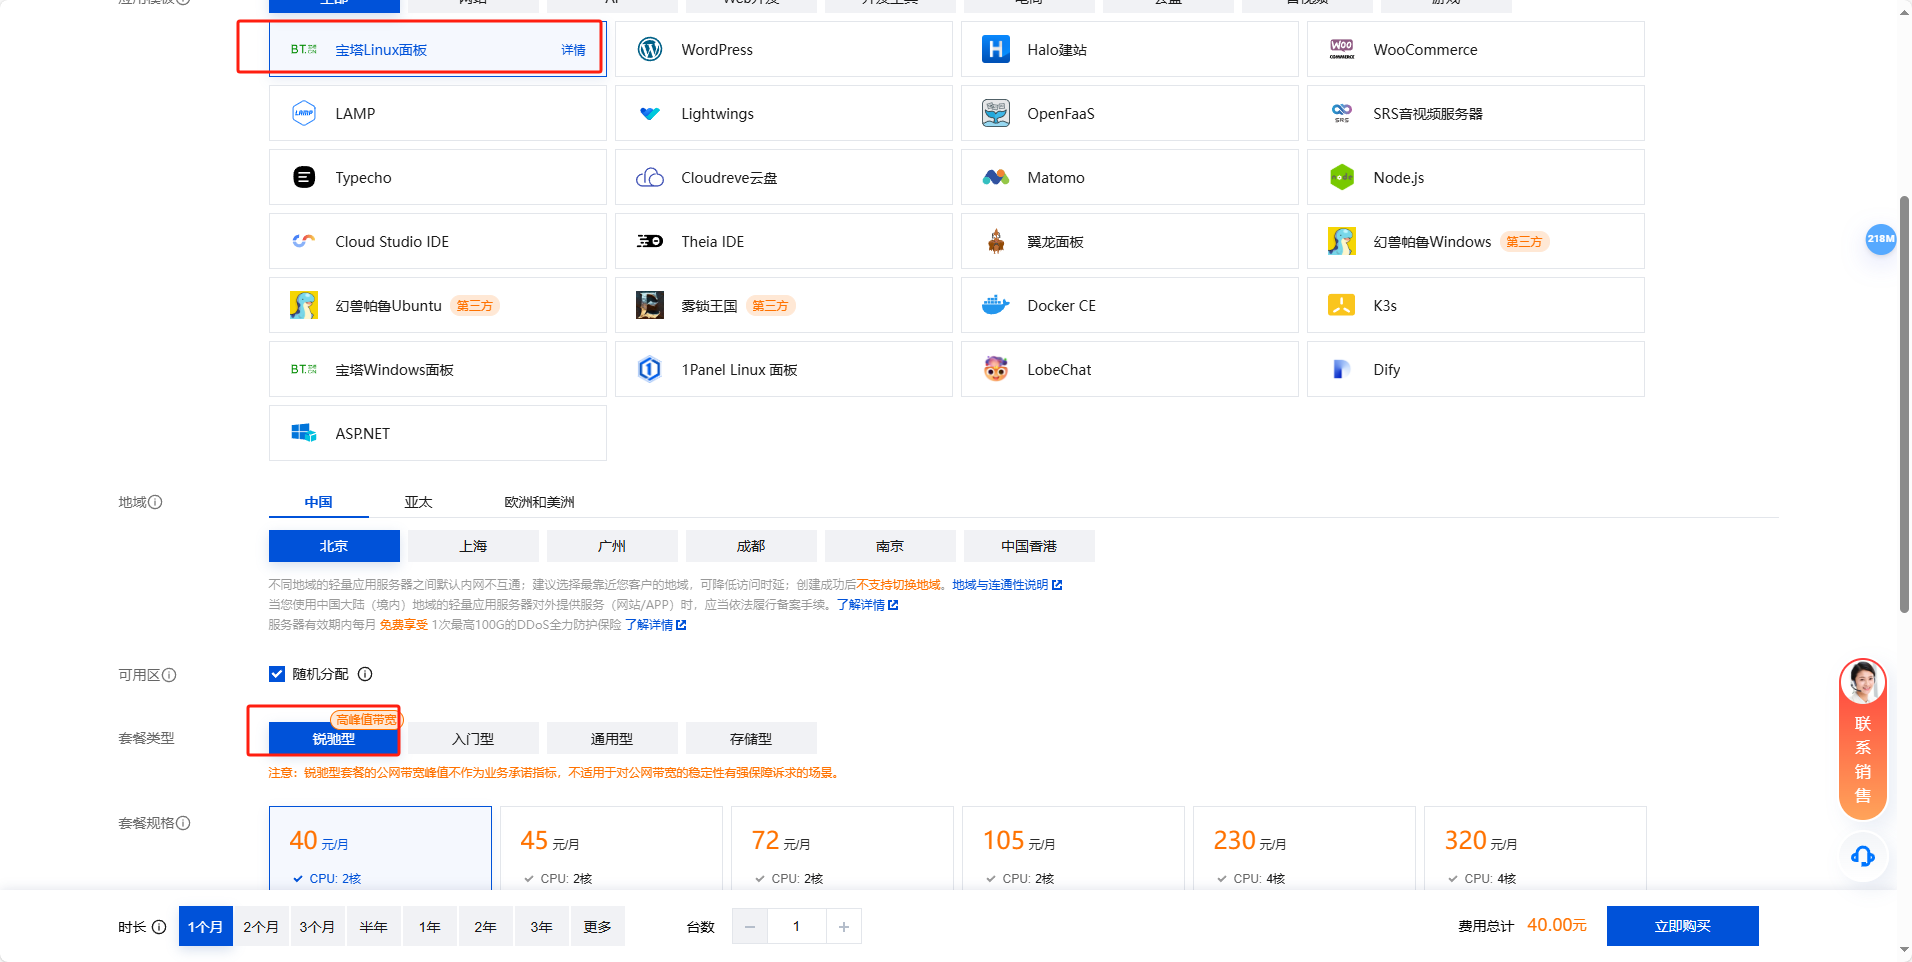1912x962 pixels.
Task: Select the K3s yellow icon
Action: [1342, 305]
